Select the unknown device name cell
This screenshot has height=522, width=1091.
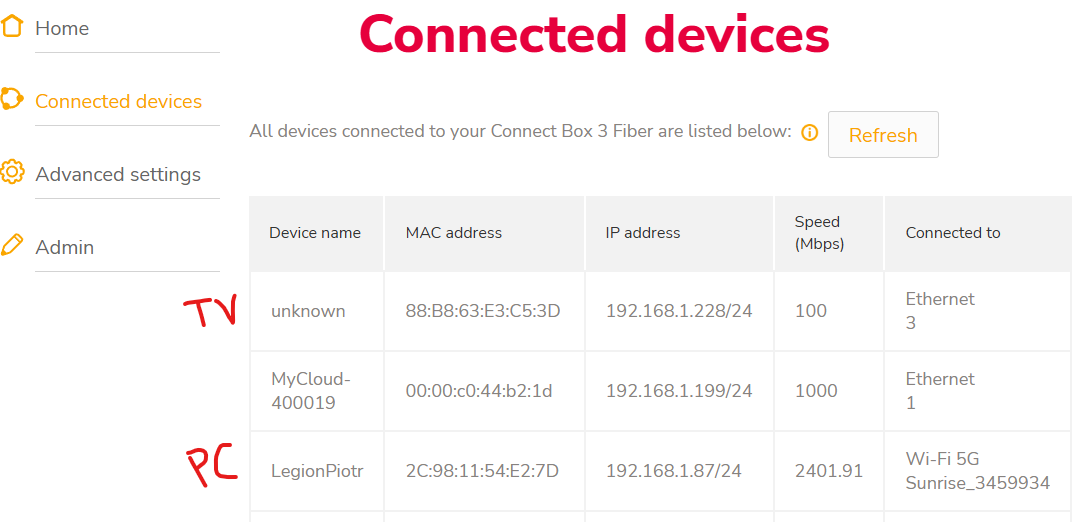308,311
